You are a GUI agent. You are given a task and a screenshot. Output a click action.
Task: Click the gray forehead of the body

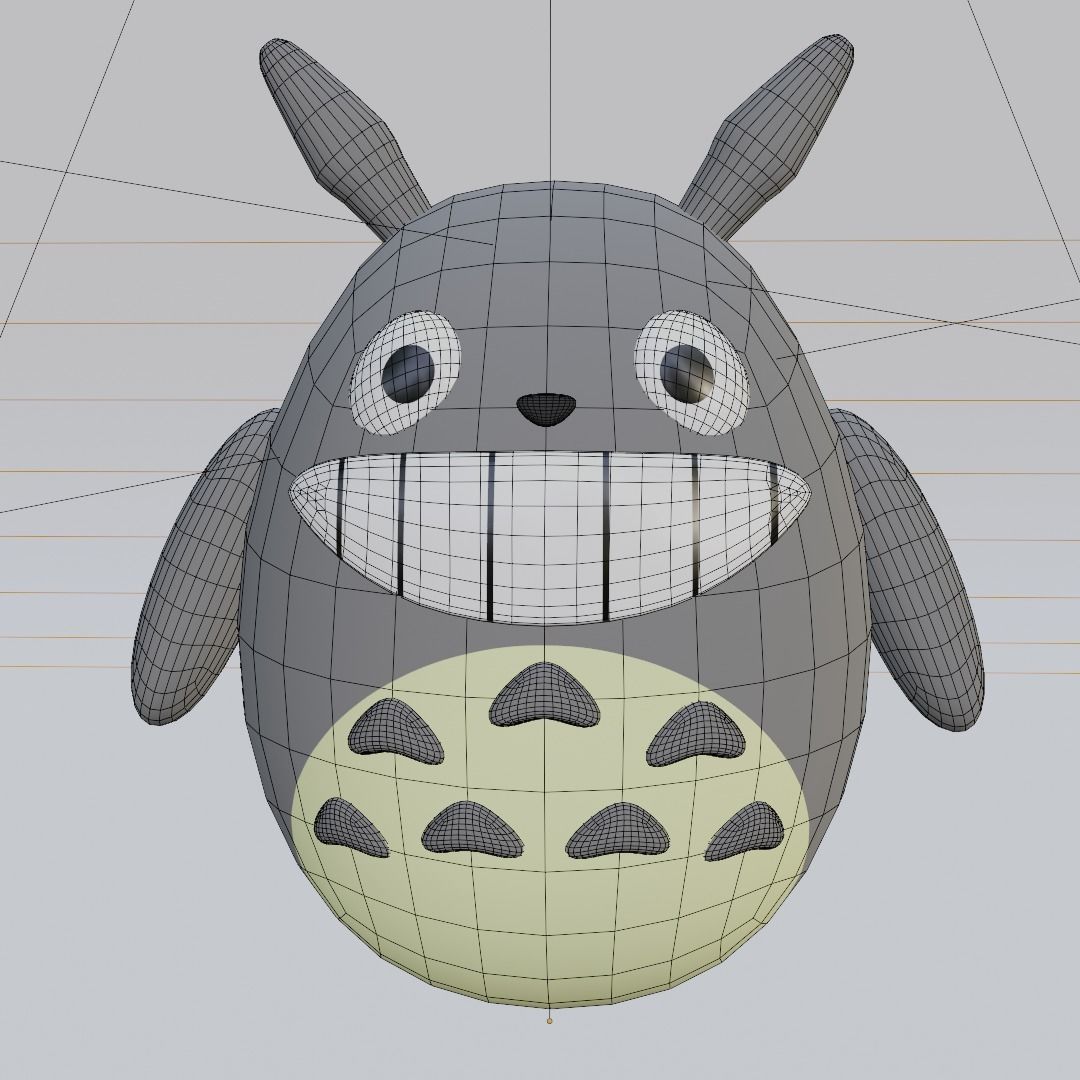551,276
